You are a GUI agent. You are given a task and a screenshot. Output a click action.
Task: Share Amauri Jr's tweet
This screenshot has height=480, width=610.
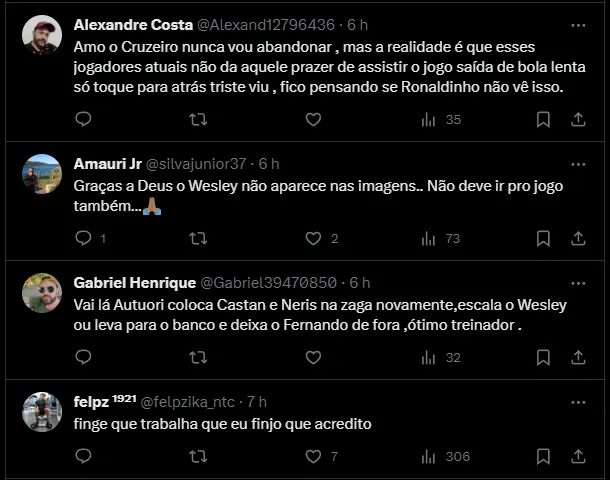point(578,238)
